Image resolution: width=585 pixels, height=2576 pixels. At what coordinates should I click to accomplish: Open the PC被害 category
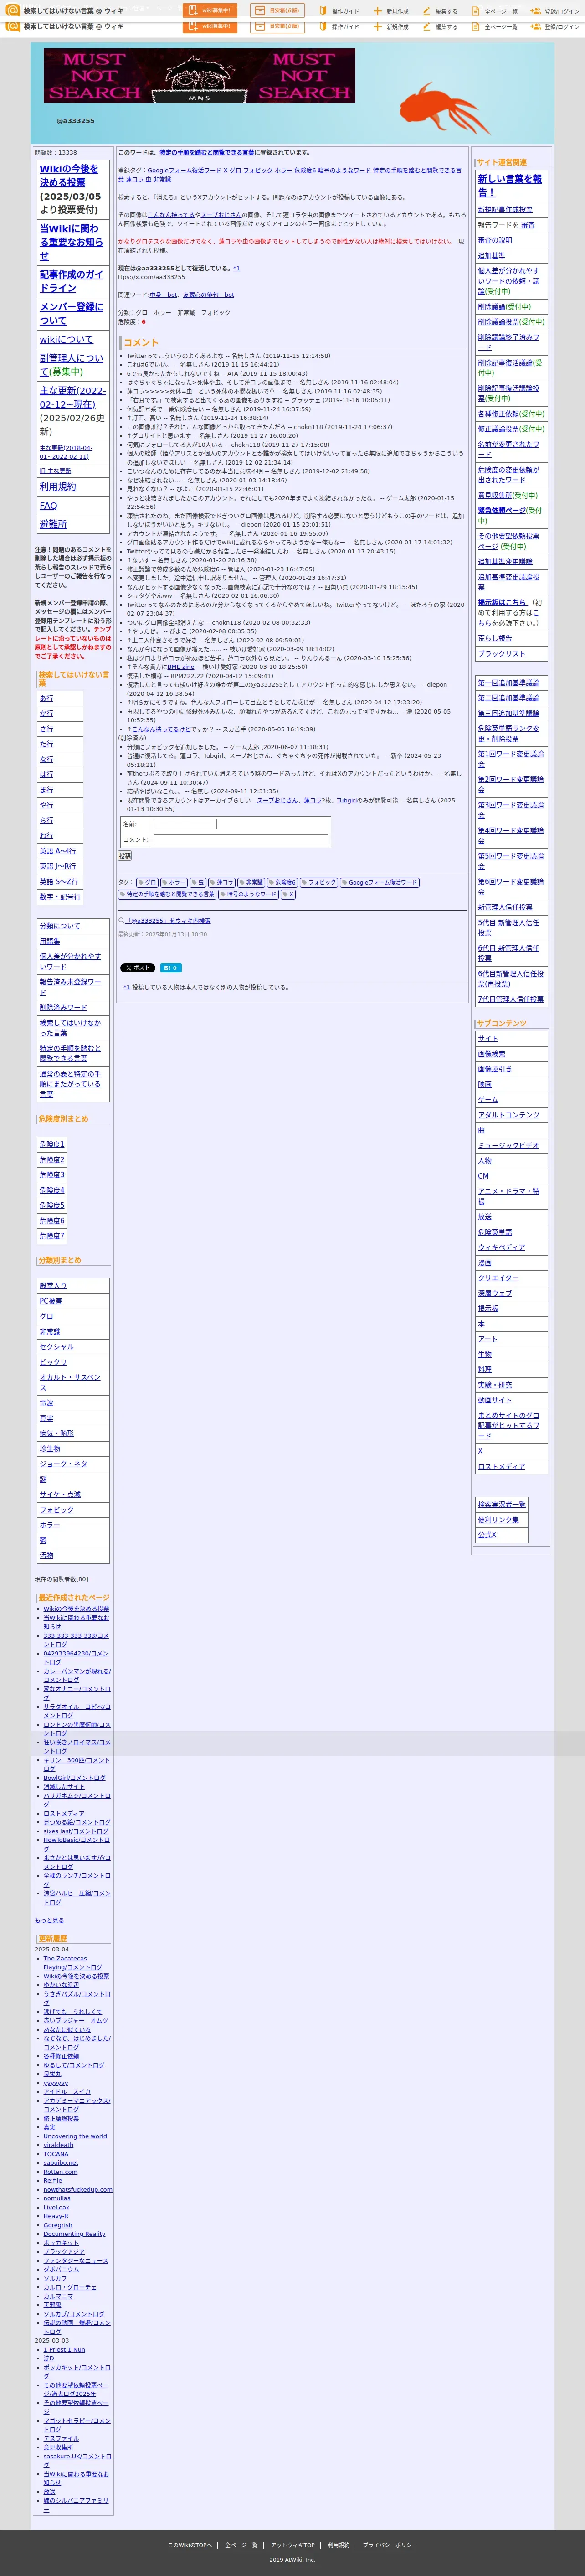pyautogui.click(x=51, y=1301)
